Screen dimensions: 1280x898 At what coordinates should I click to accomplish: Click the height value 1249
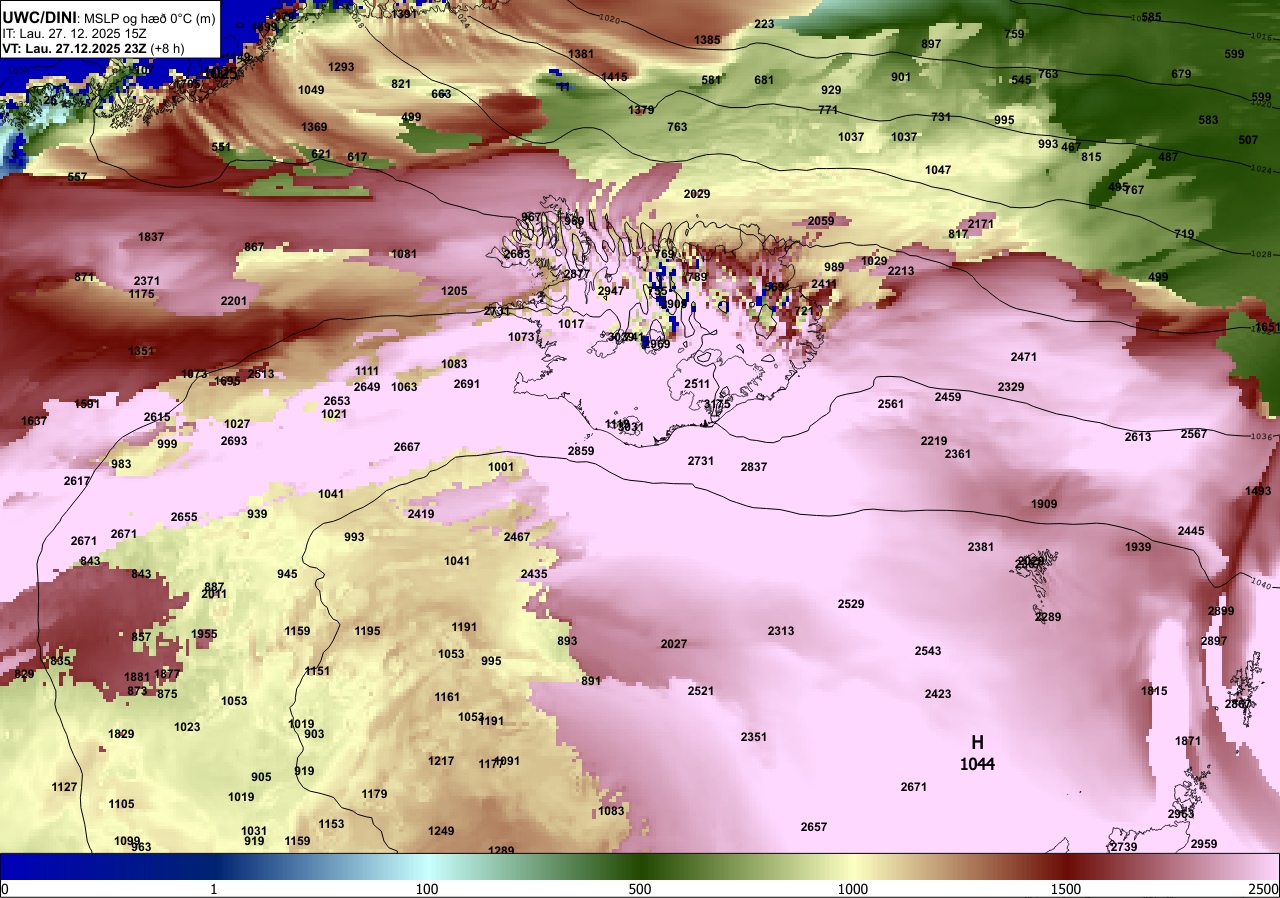click(441, 831)
